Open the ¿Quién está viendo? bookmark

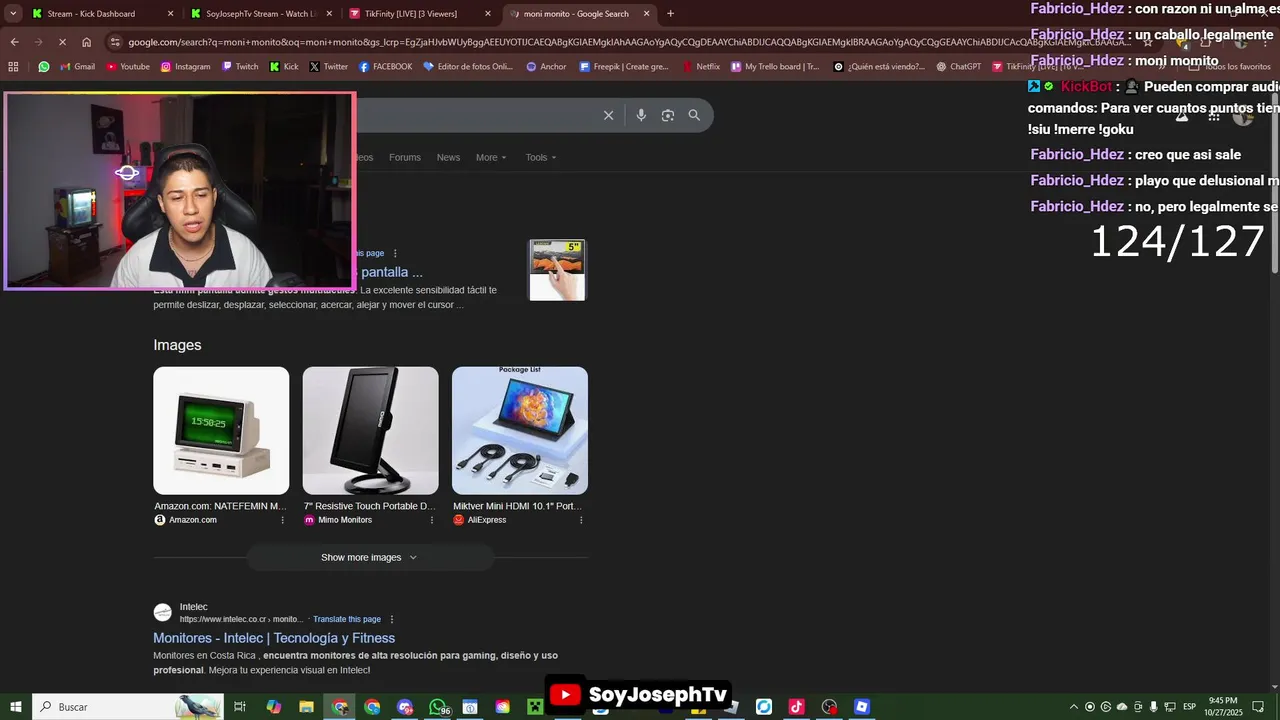[879, 67]
